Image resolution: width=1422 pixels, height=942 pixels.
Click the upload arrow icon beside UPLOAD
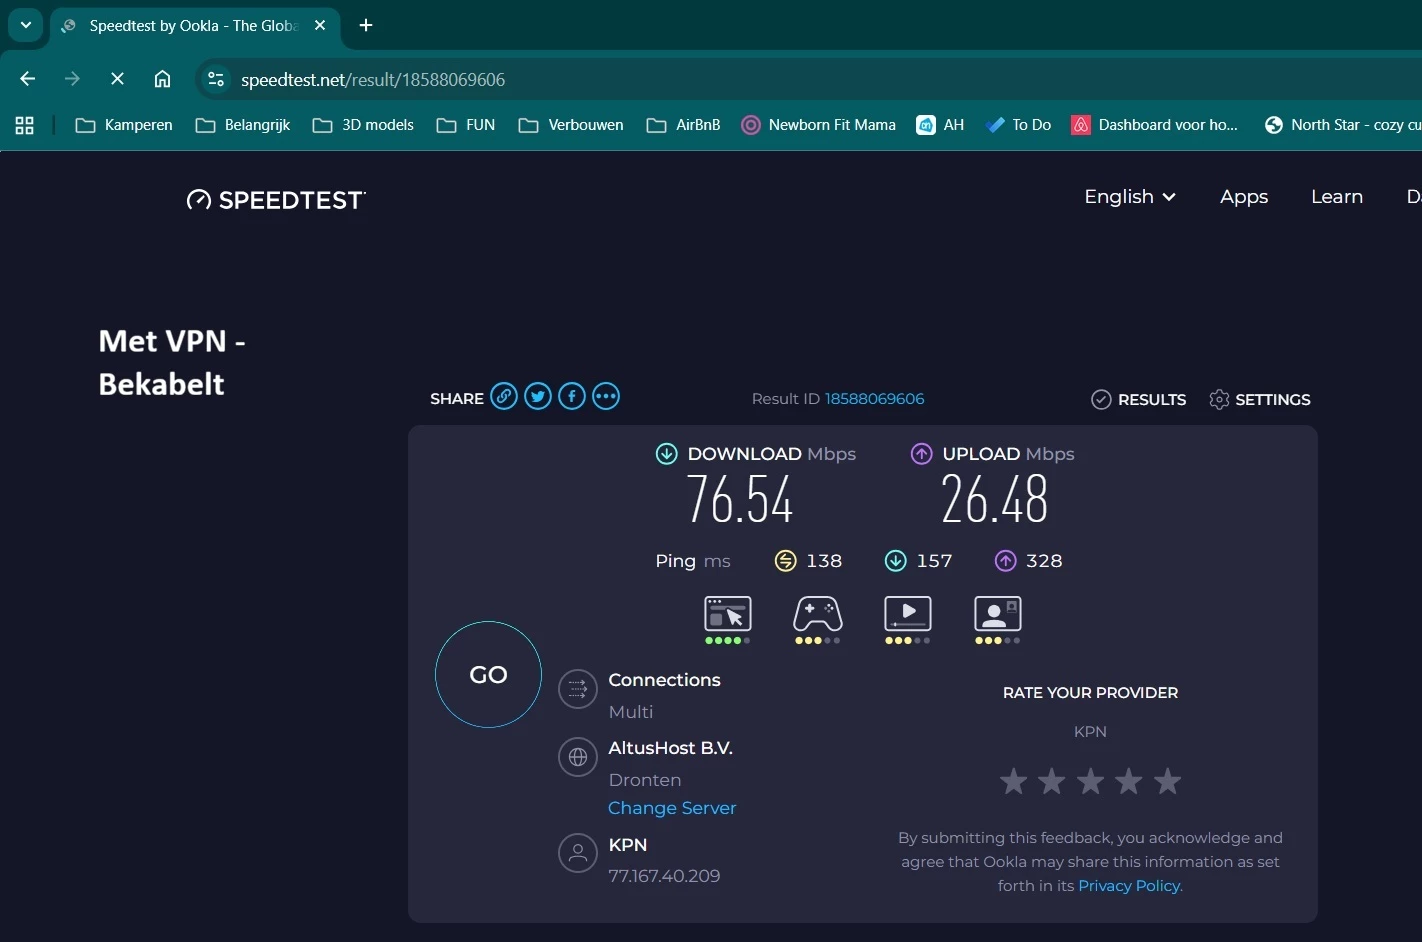(x=922, y=454)
